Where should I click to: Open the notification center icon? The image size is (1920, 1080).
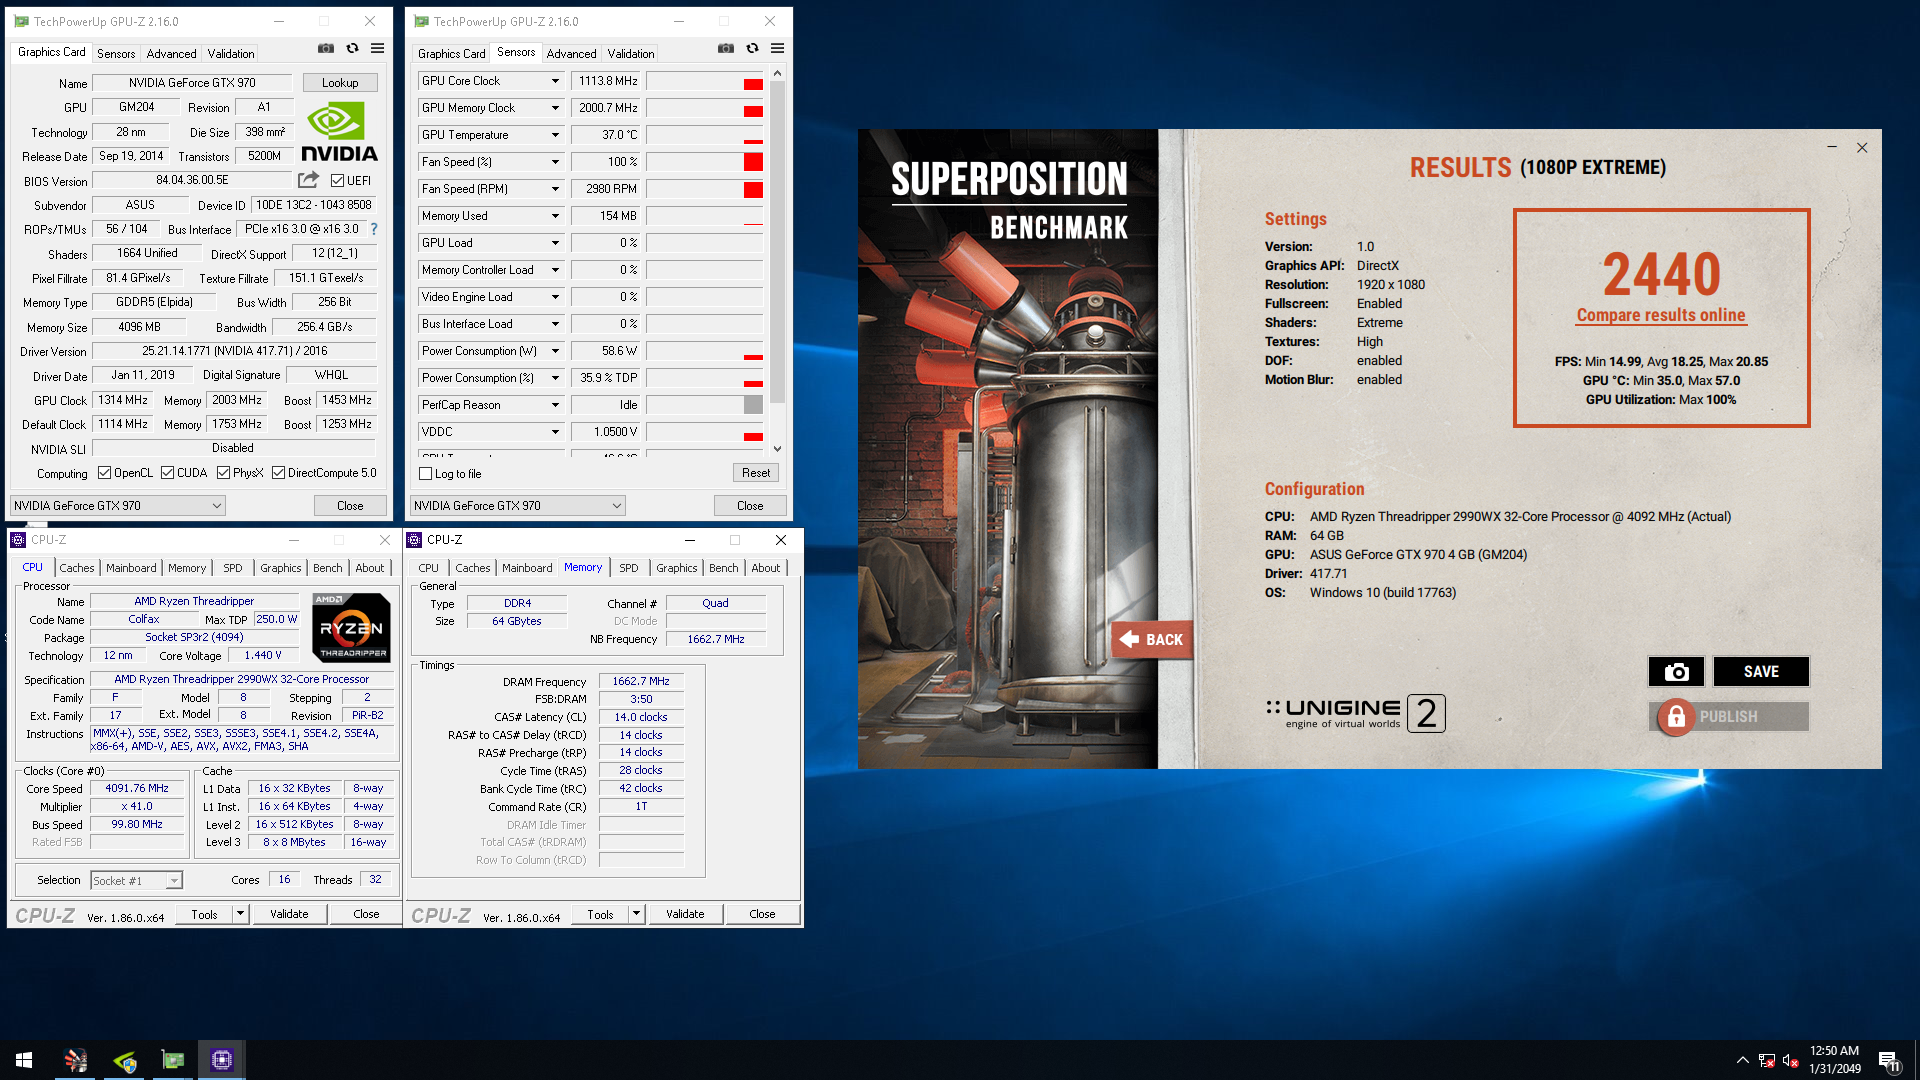[x=1889, y=1061]
